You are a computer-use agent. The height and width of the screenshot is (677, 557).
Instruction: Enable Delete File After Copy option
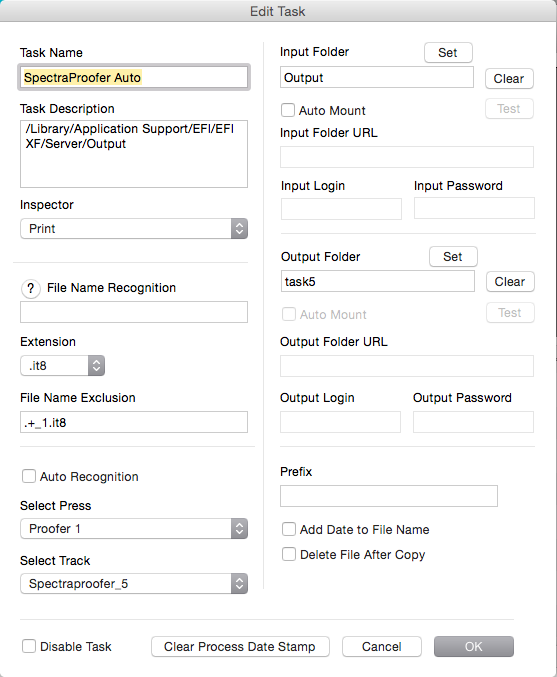289,554
